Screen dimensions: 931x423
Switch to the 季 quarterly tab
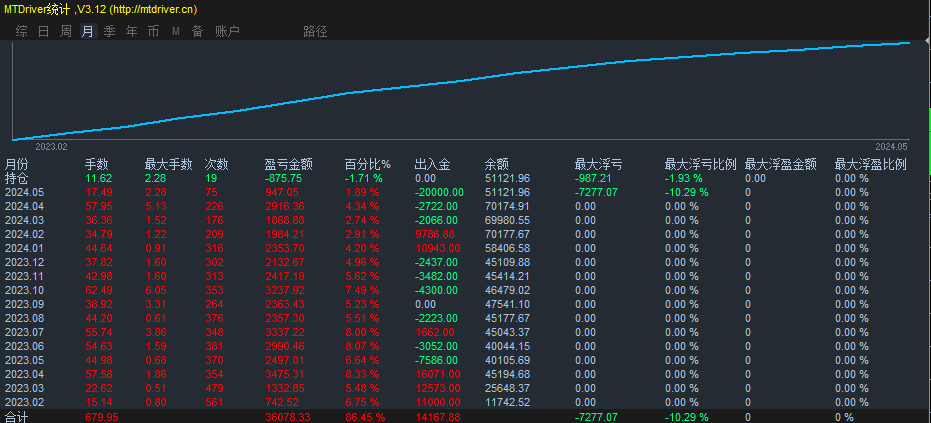(110, 31)
